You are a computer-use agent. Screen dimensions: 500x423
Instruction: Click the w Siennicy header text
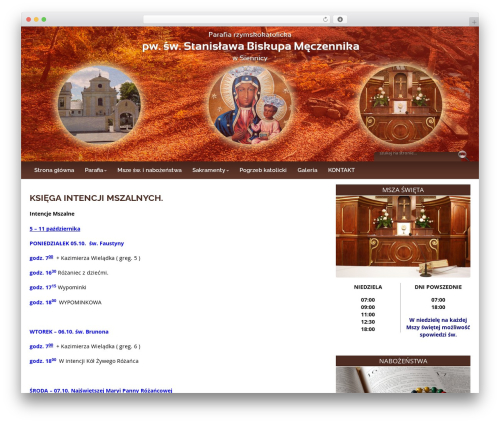point(250,58)
